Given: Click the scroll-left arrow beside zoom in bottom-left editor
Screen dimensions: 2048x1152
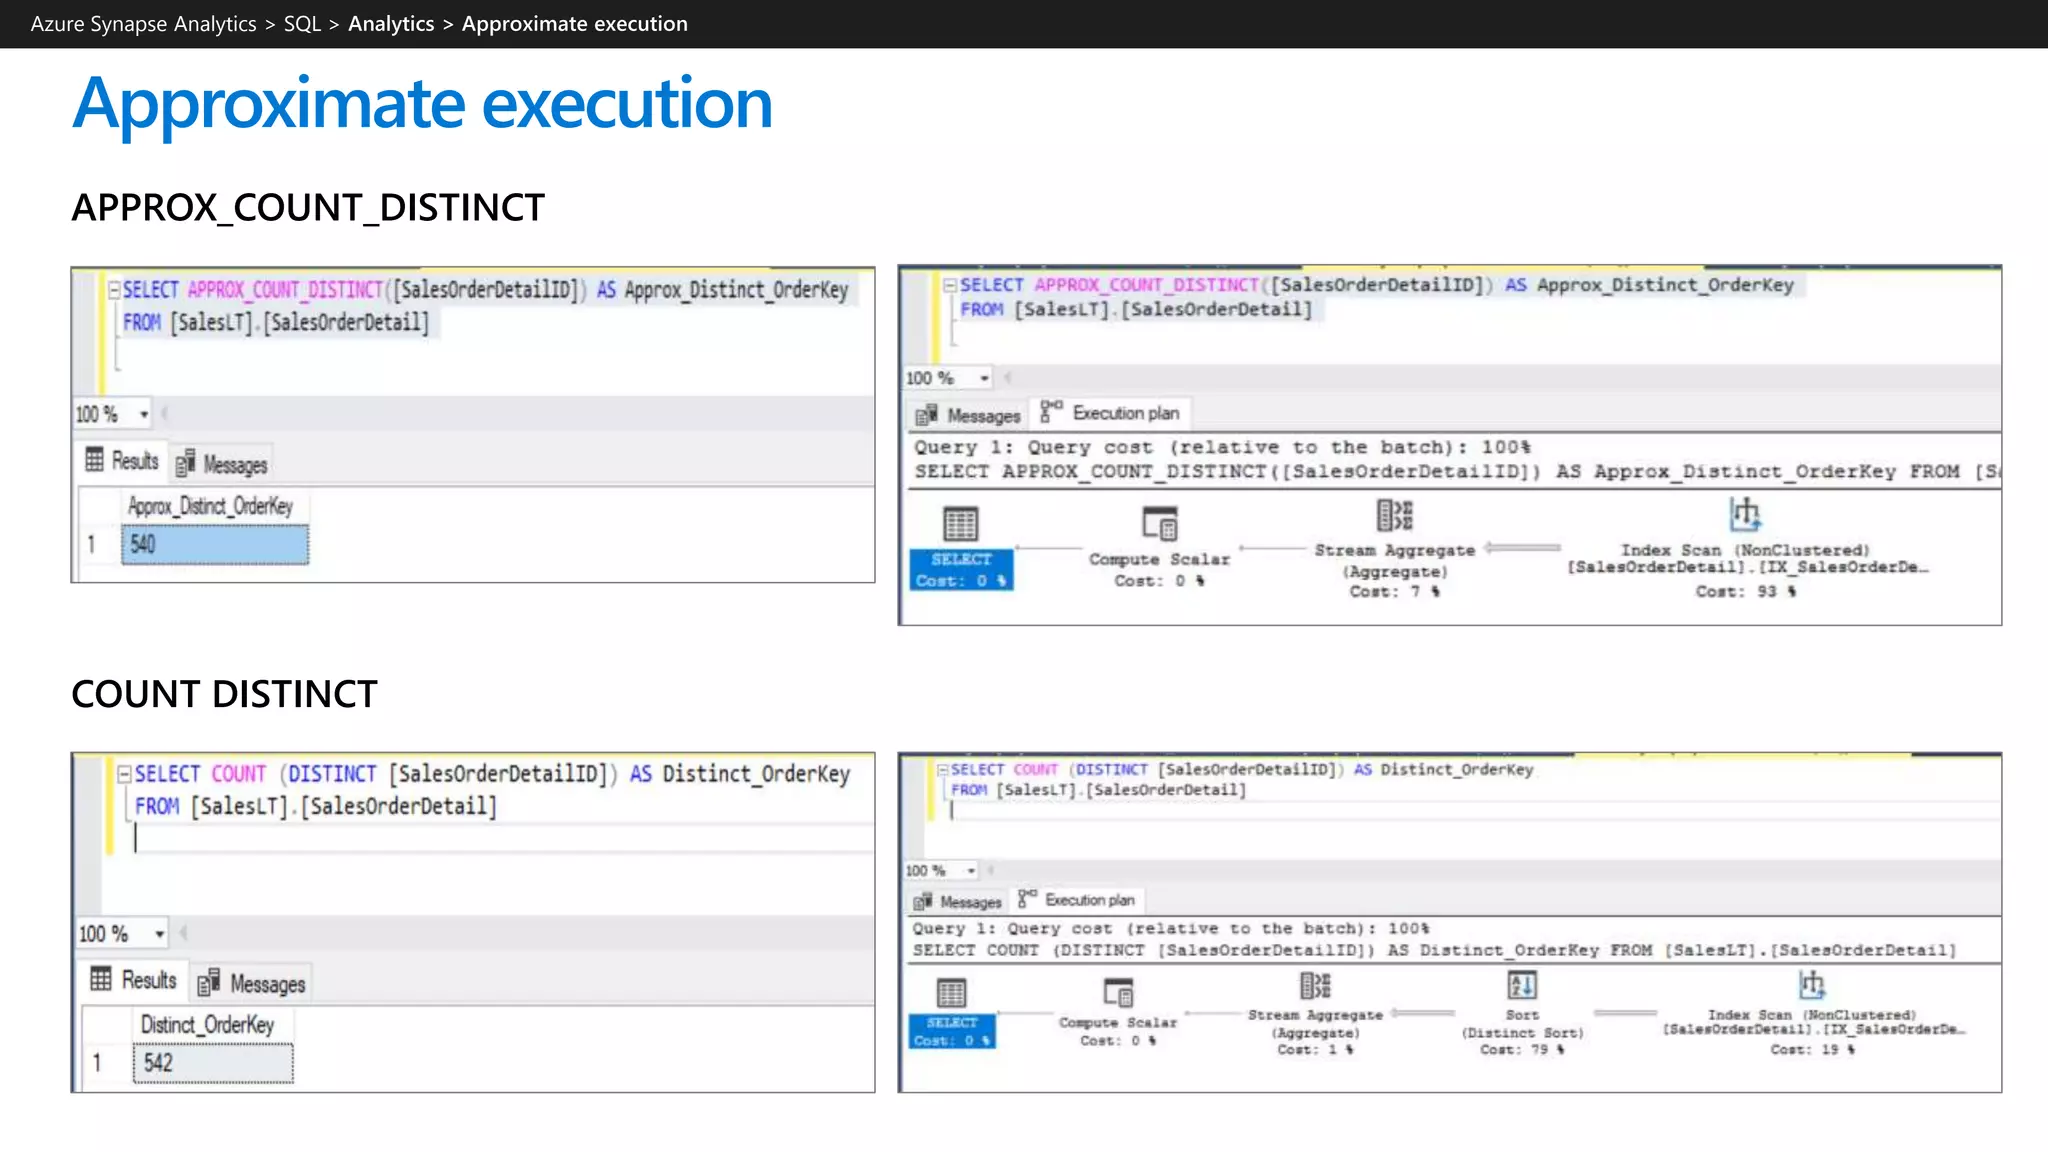Looking at the screenshot, I should coord(184,934).
